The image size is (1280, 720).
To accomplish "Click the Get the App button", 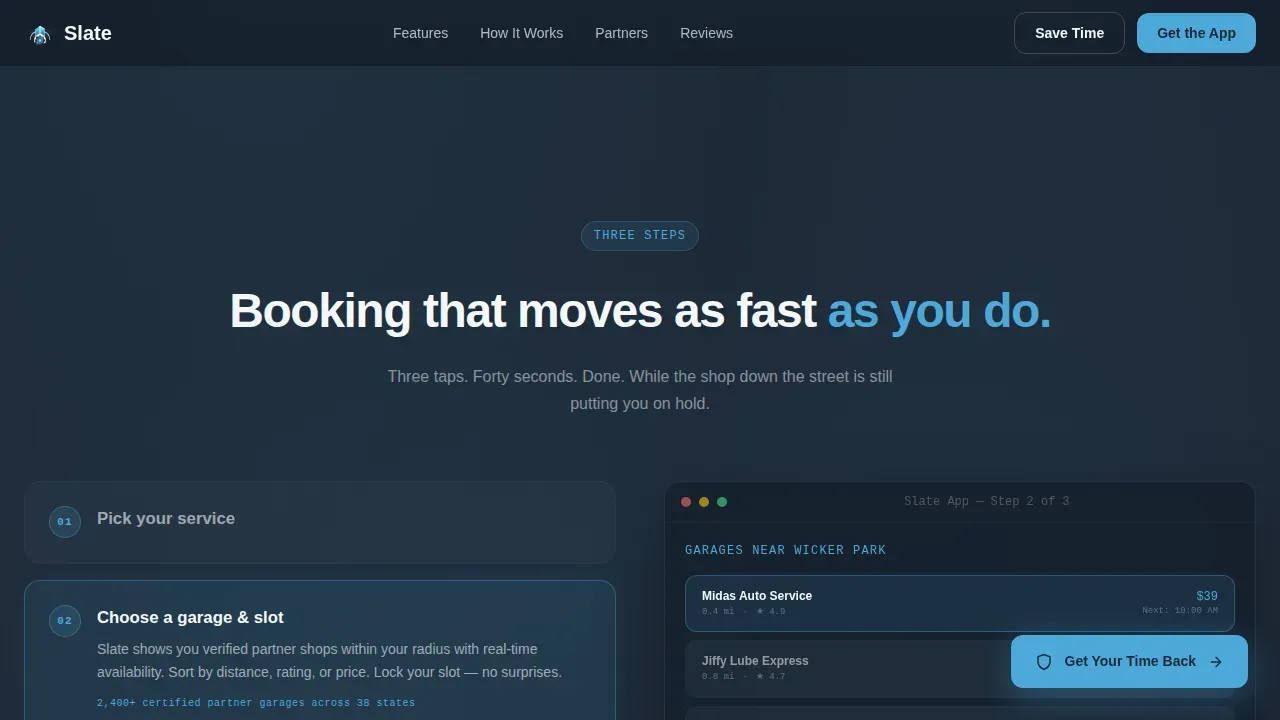I will pos(1196,33).
